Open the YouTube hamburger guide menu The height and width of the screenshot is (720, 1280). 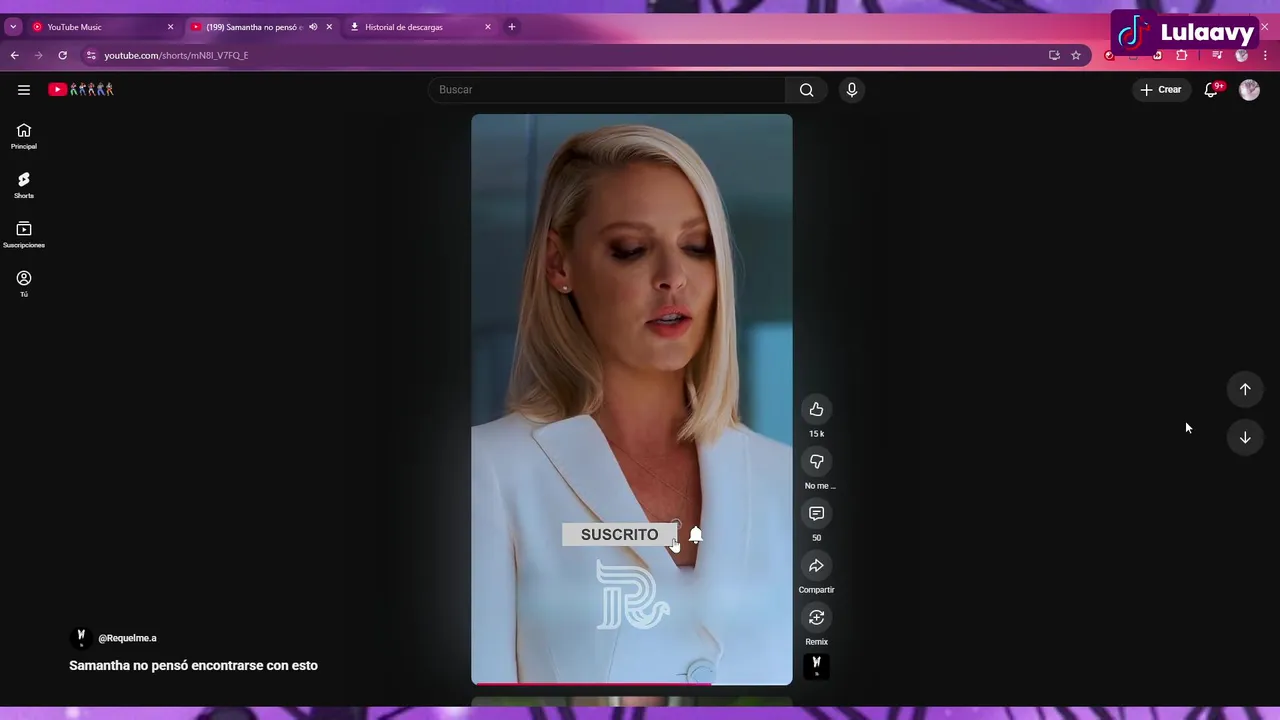click(x=24, y=90)
